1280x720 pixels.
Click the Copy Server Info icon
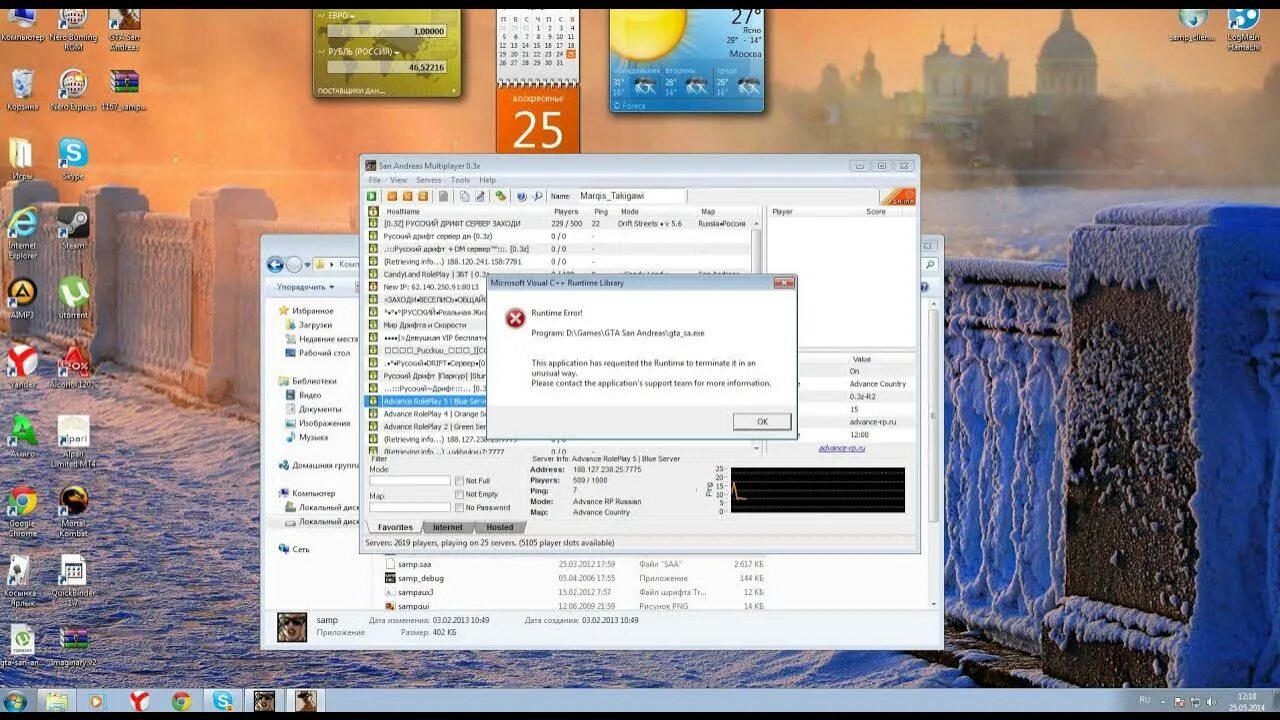point(465,196)
